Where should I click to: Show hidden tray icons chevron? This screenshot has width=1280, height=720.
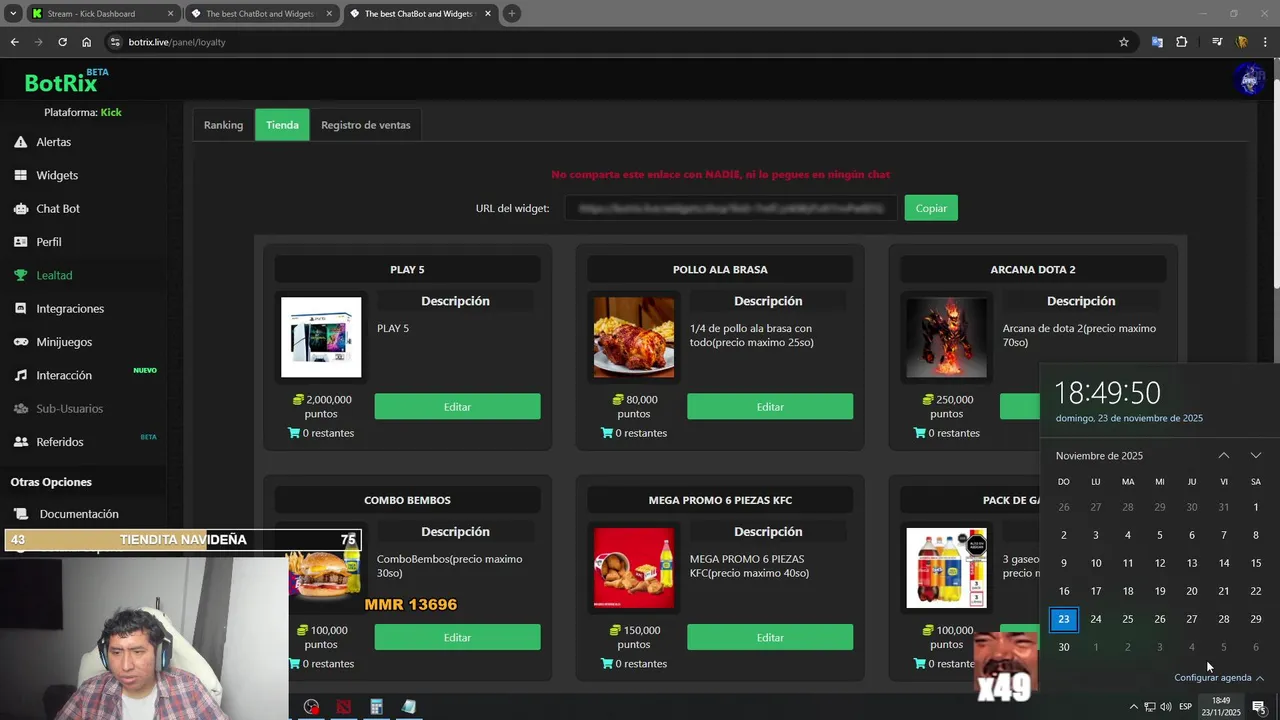pos(1133,707)
